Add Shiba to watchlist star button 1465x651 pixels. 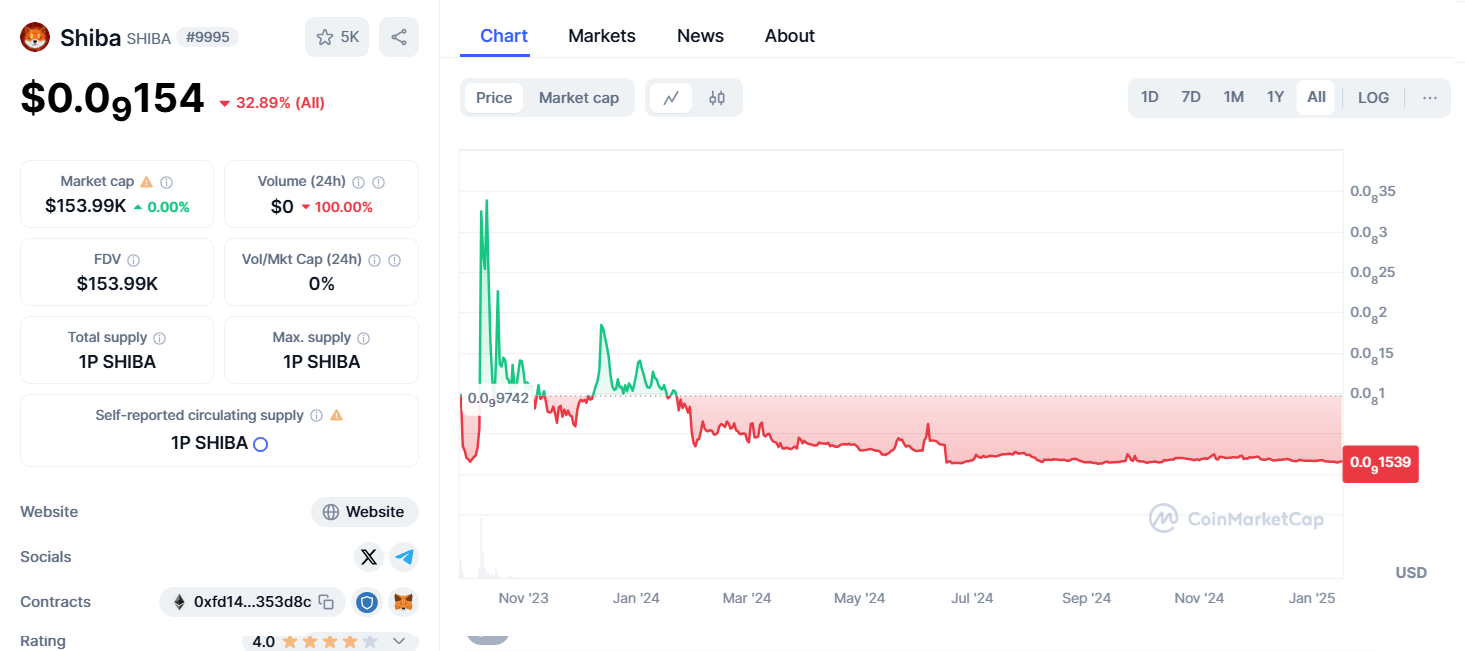click(x=337, y=37)
